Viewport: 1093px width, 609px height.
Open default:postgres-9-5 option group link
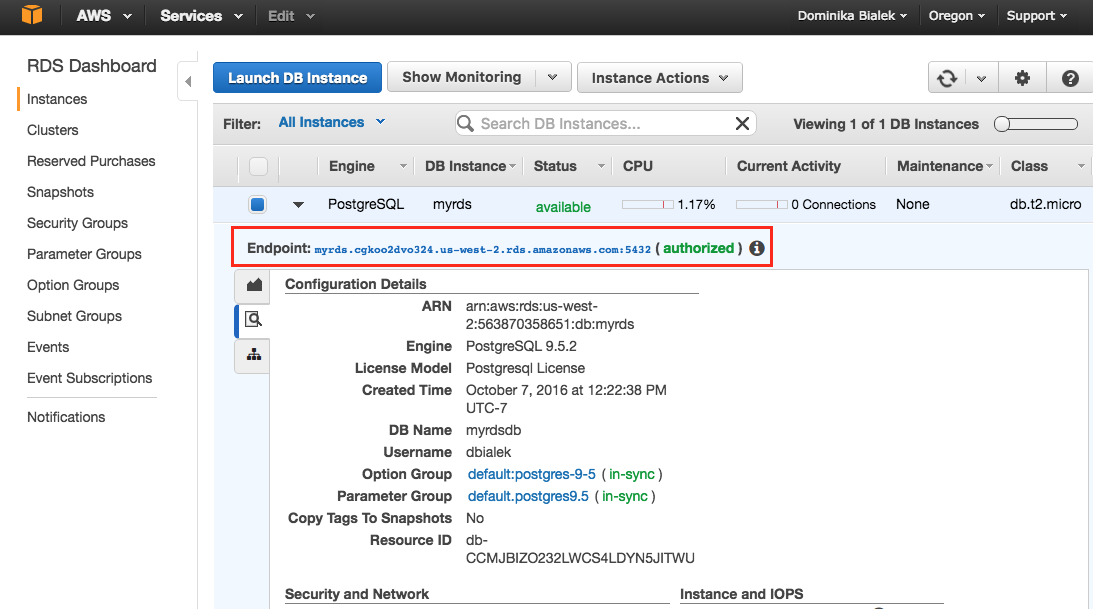click(x=532, y=475)
